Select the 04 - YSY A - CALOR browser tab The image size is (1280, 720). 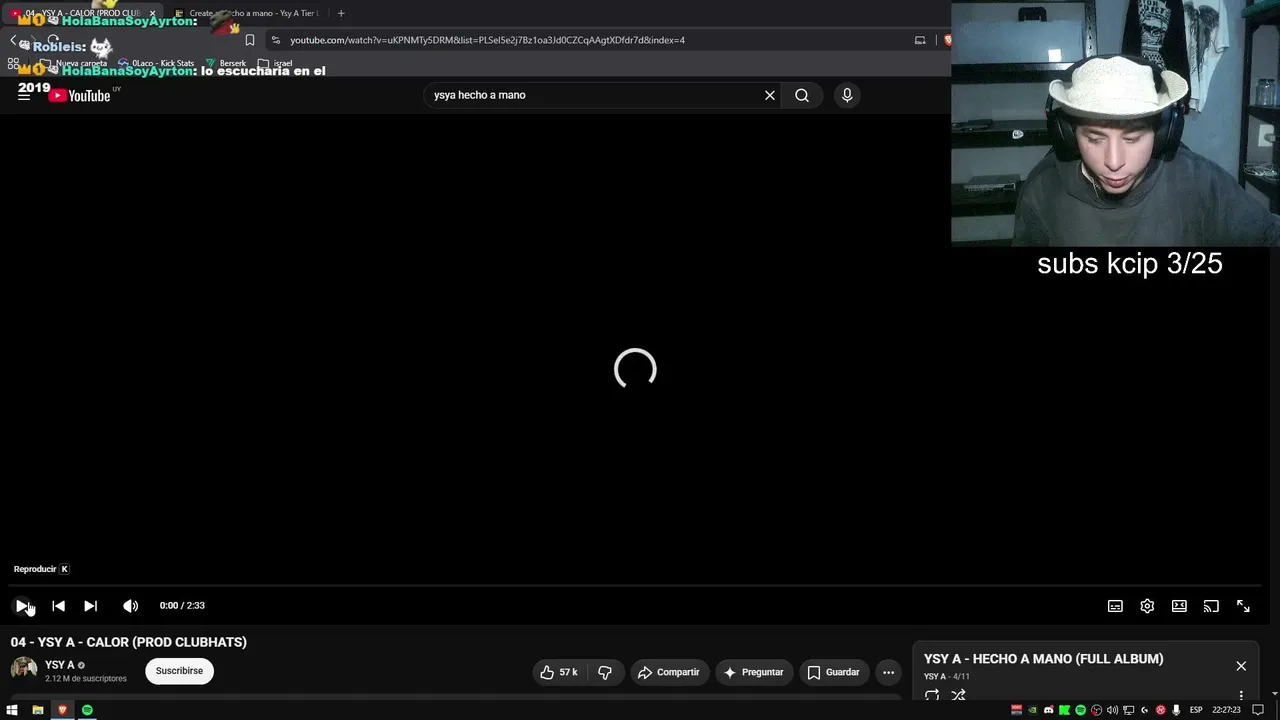click(x=82, y=13)
